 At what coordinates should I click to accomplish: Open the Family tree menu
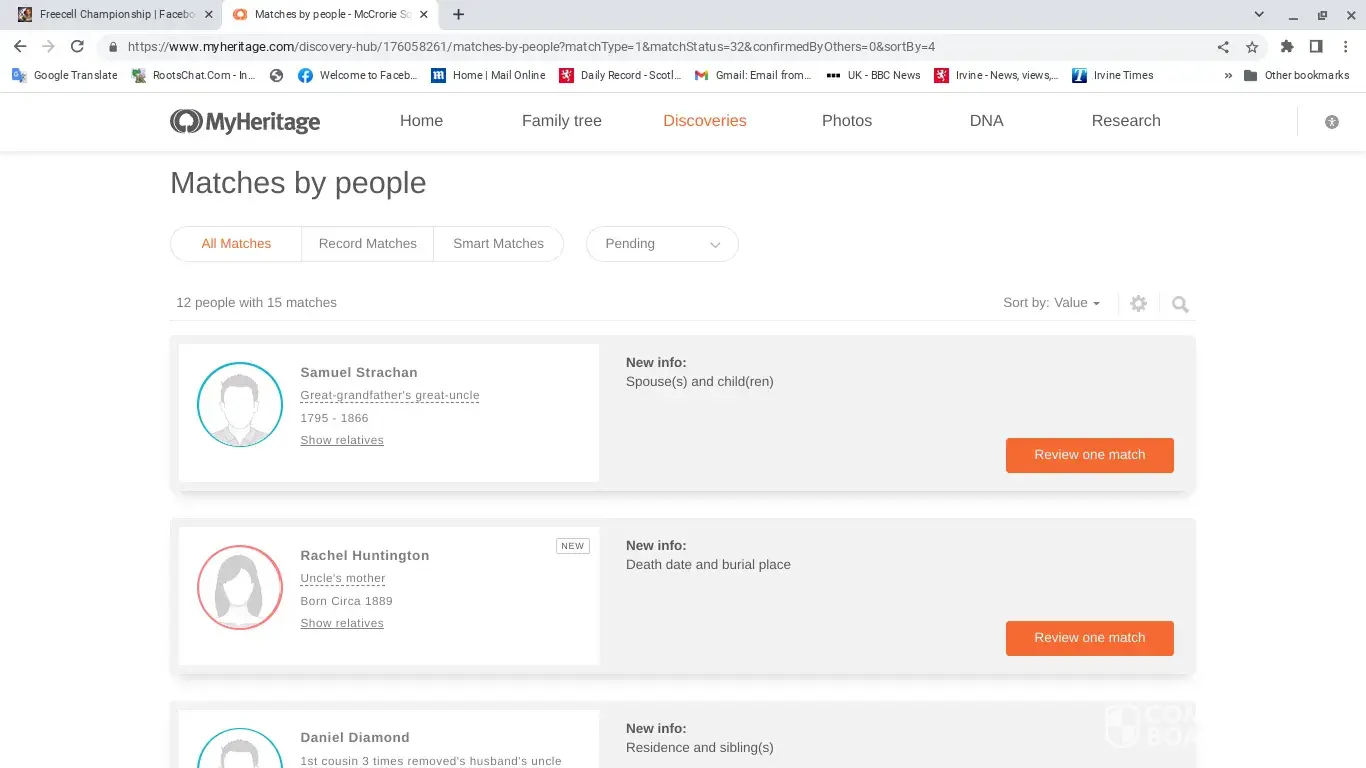[x=561, y=121]
